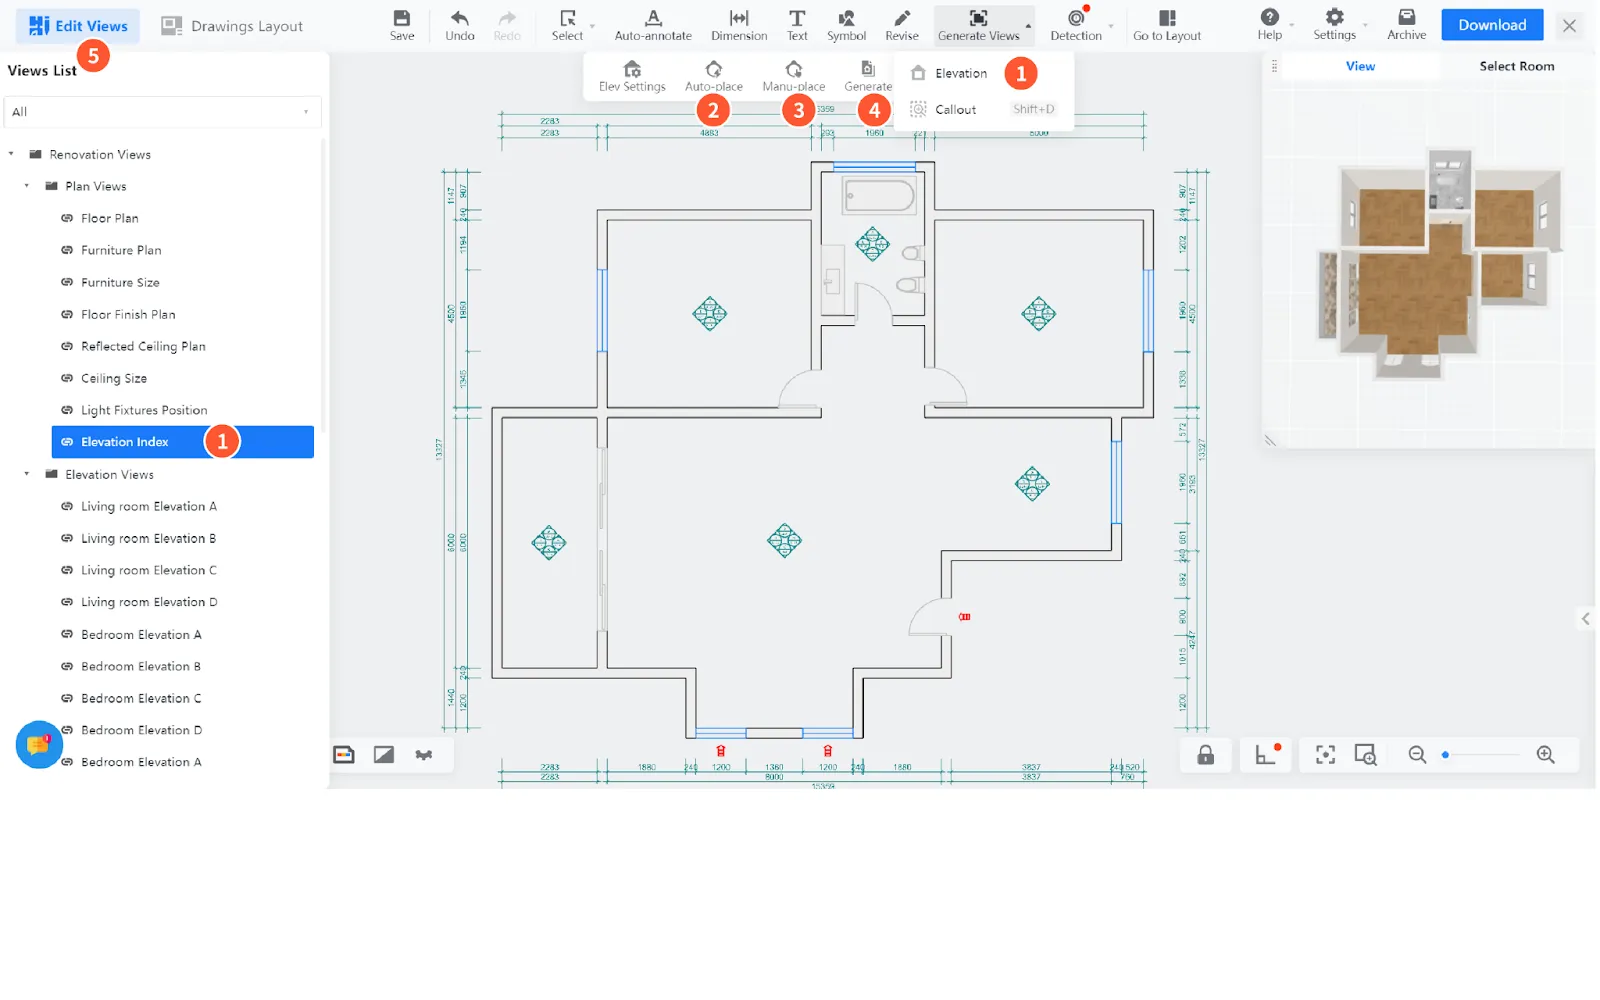The image size is (1600, 1000).
Task: Open Elev Settings in the elevation toolbar
Action: (631, 75)
